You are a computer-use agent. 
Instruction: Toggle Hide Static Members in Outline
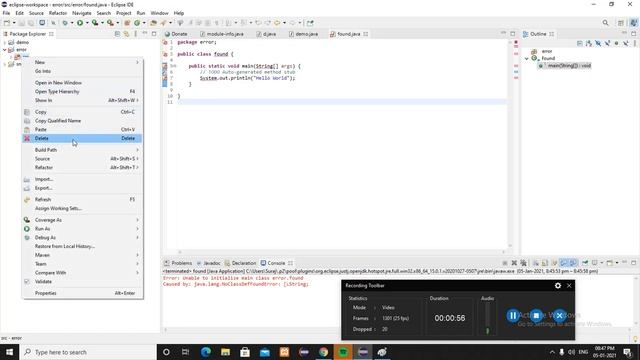[607, 43]
